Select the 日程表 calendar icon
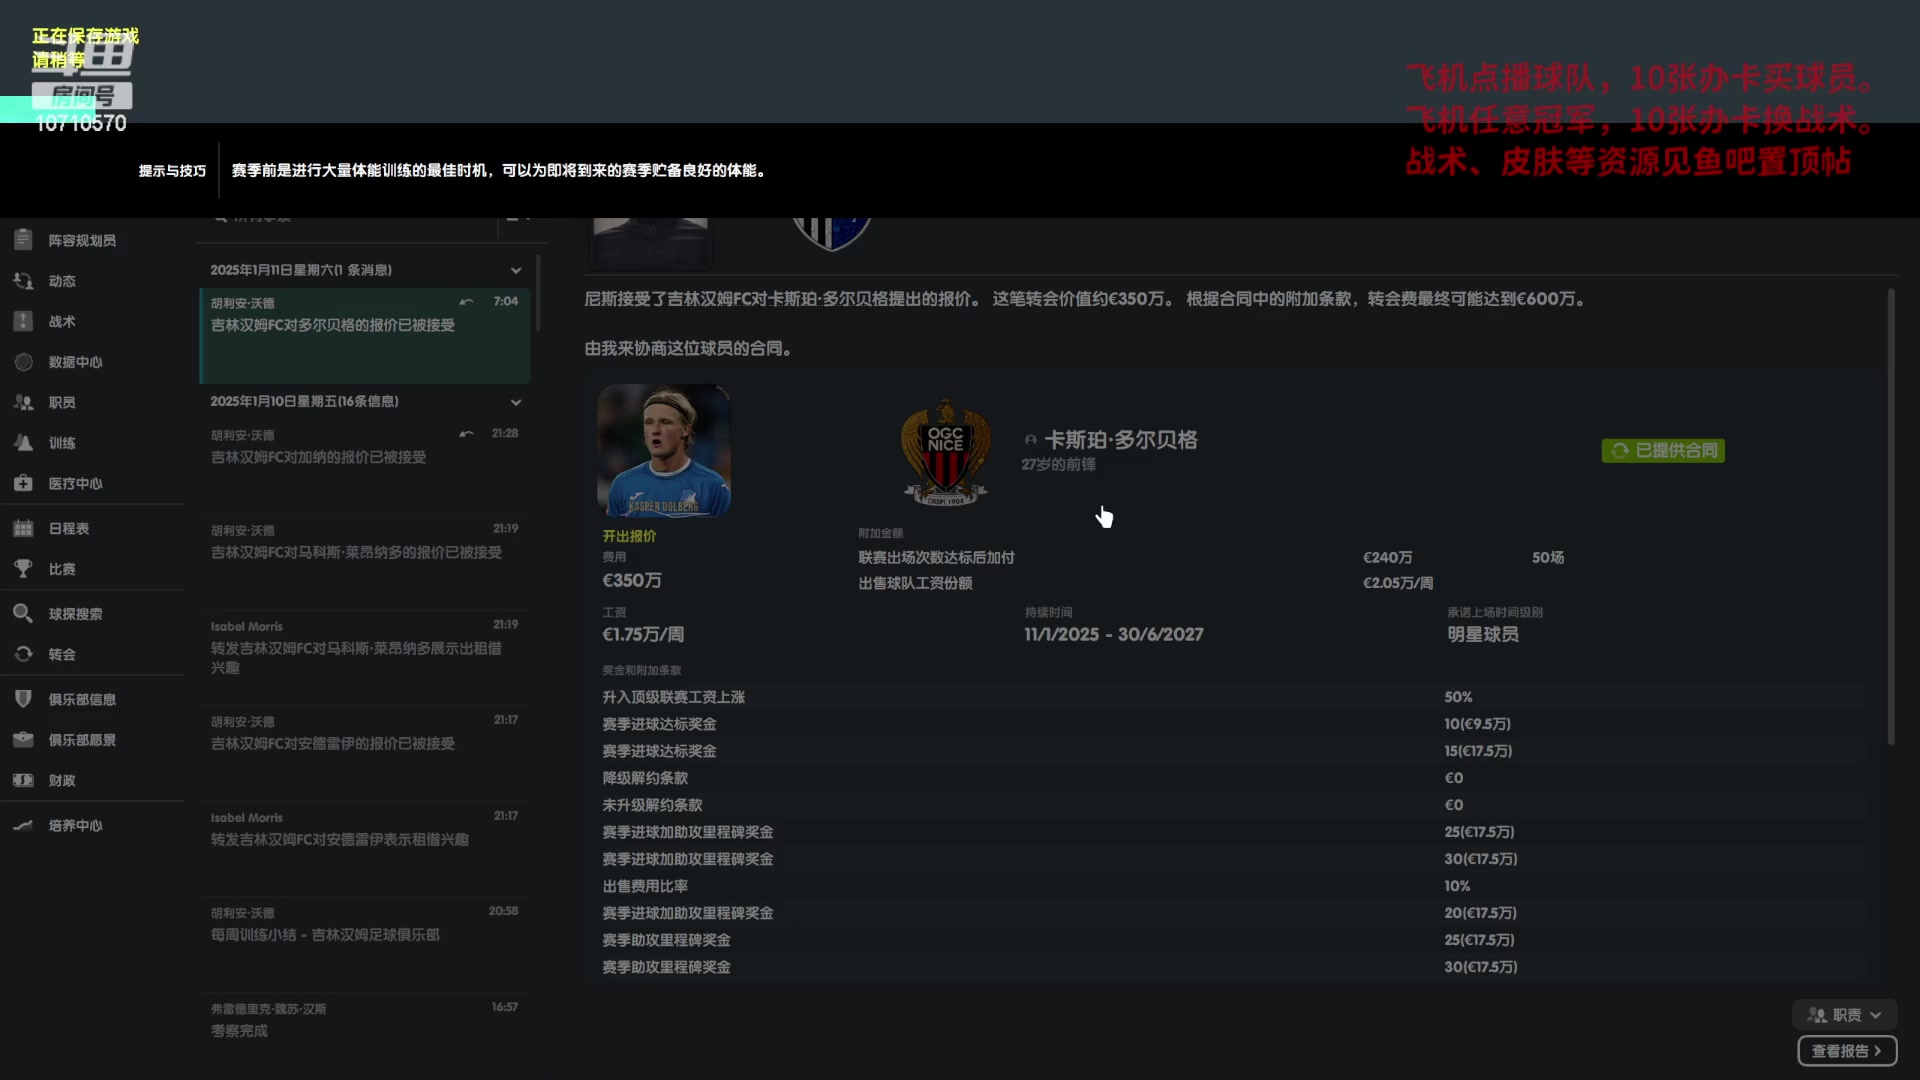Viewport: 1920px width, 1080px height. coord(23,528)
